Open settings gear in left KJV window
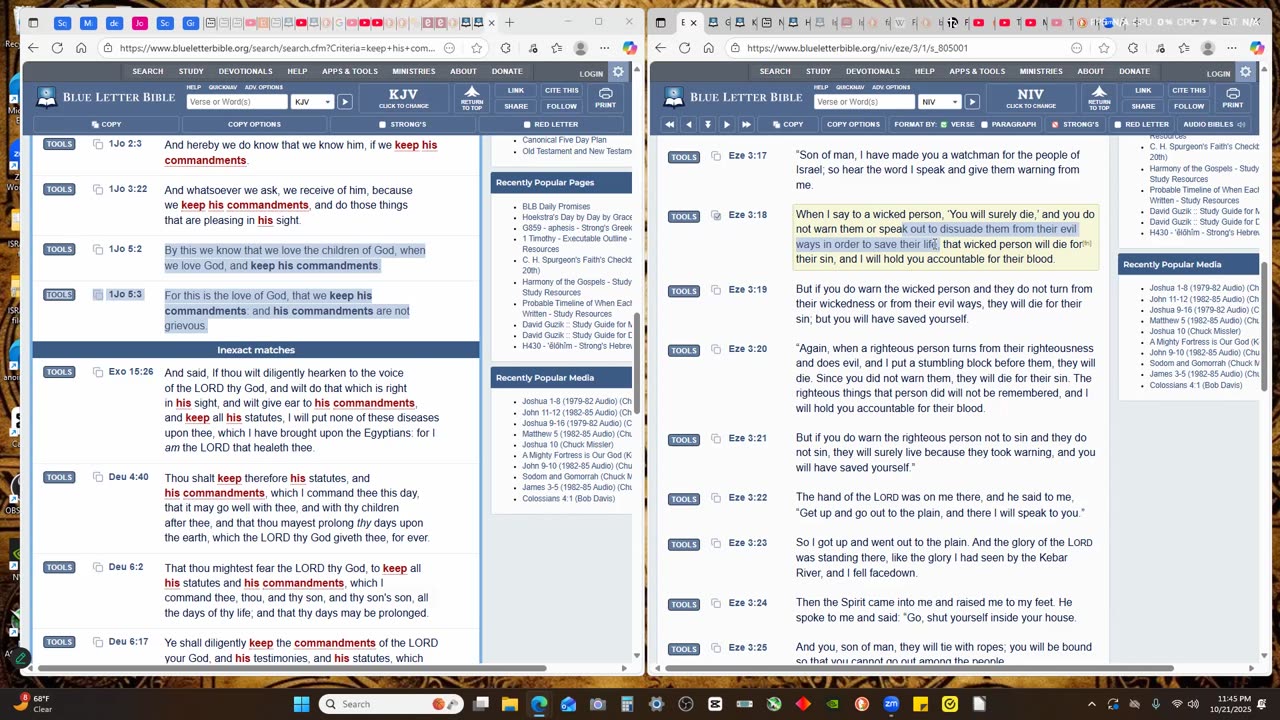This screenshot has width=1280, height=720. [618, 72]
